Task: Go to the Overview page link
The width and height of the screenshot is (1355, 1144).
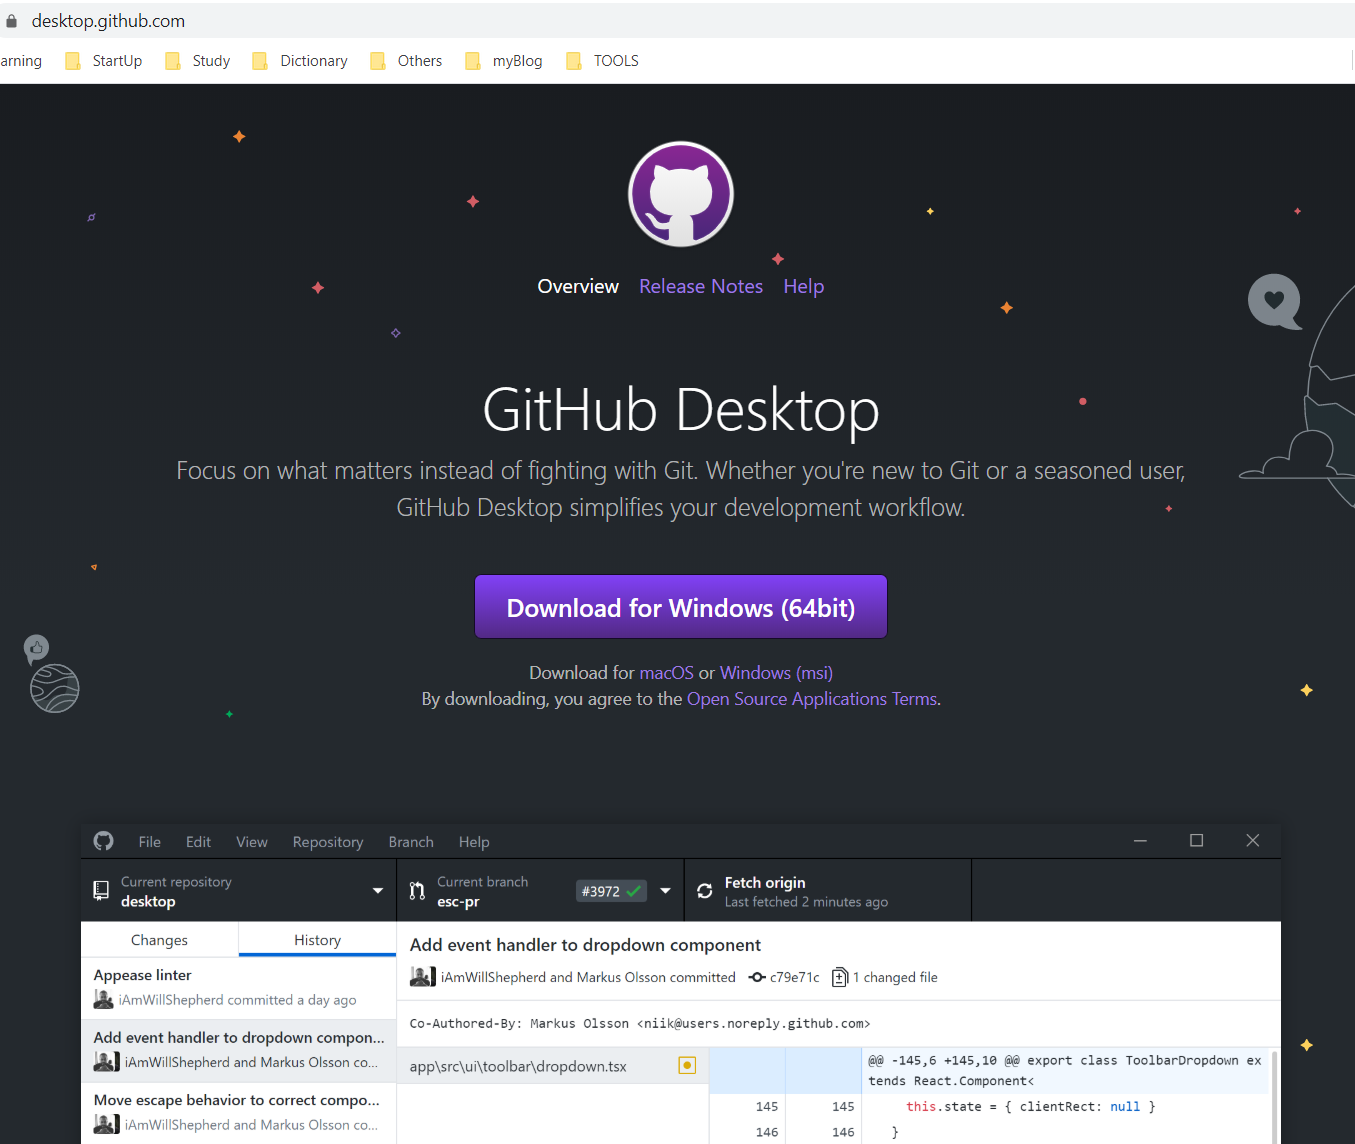Action: coord(578,286)
